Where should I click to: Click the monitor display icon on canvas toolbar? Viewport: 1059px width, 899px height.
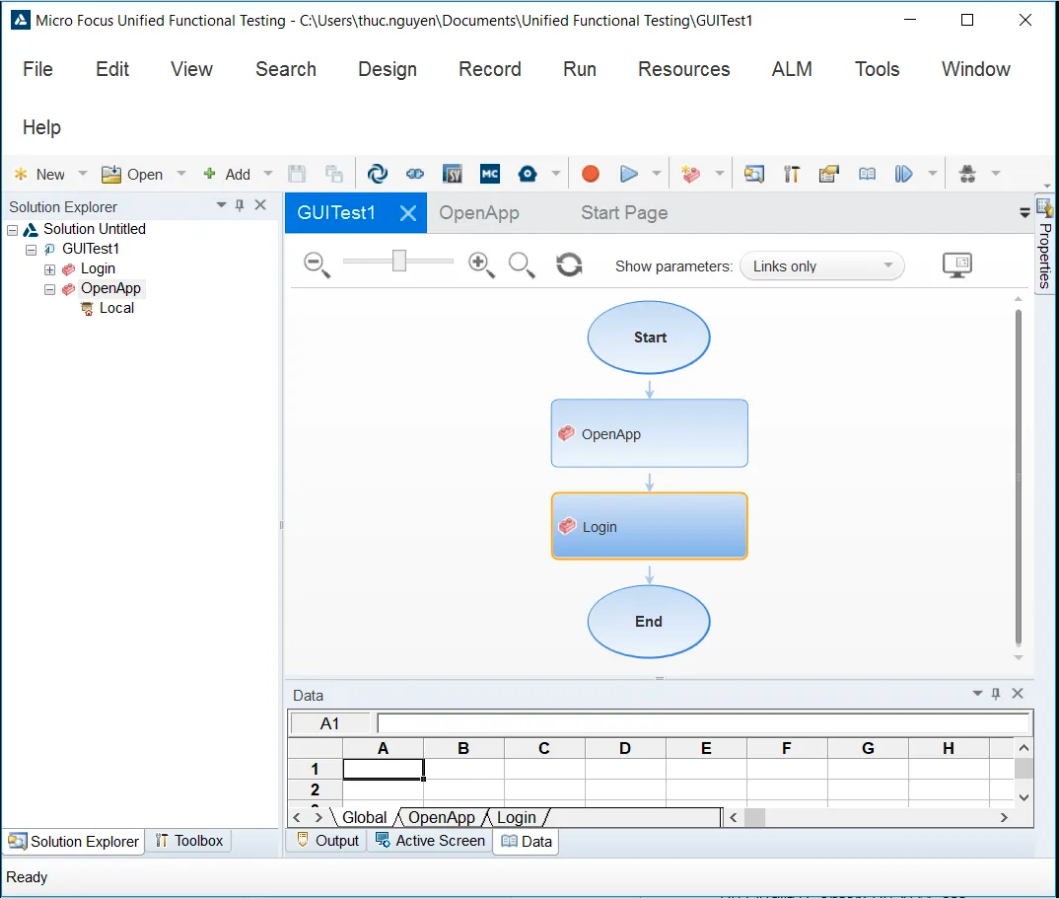click(957, 265)
